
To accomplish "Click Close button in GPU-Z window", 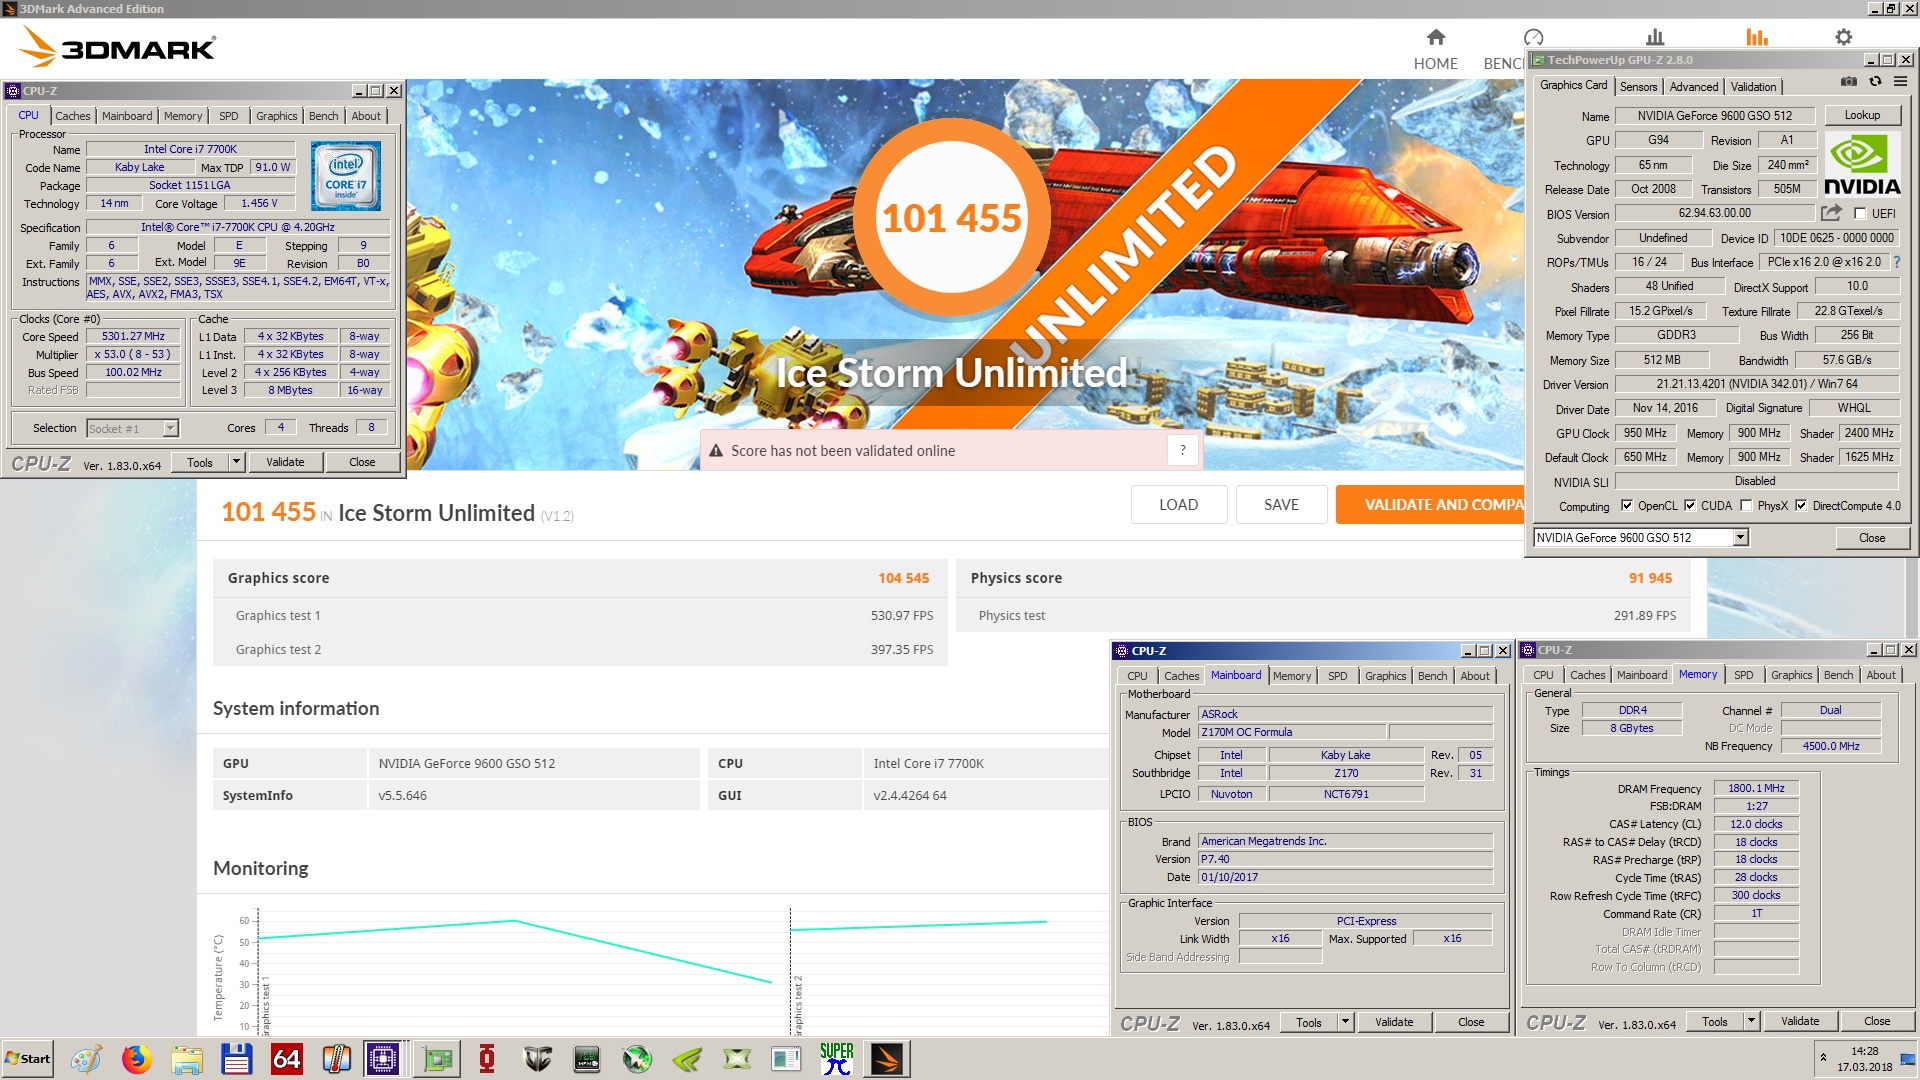I will click(1872, 538).
